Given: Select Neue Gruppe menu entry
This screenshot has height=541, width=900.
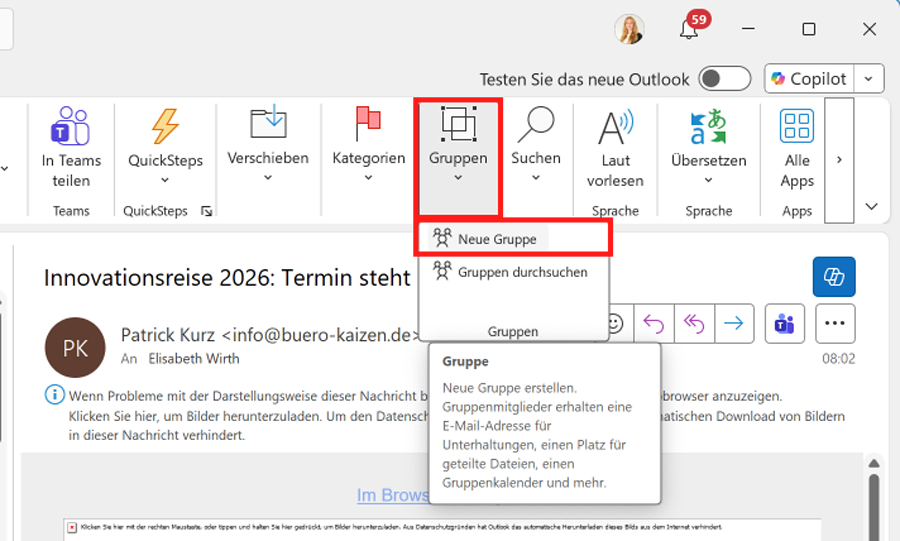Looking at the screenshot, I should pyautogui.click(x=513, y=239).
